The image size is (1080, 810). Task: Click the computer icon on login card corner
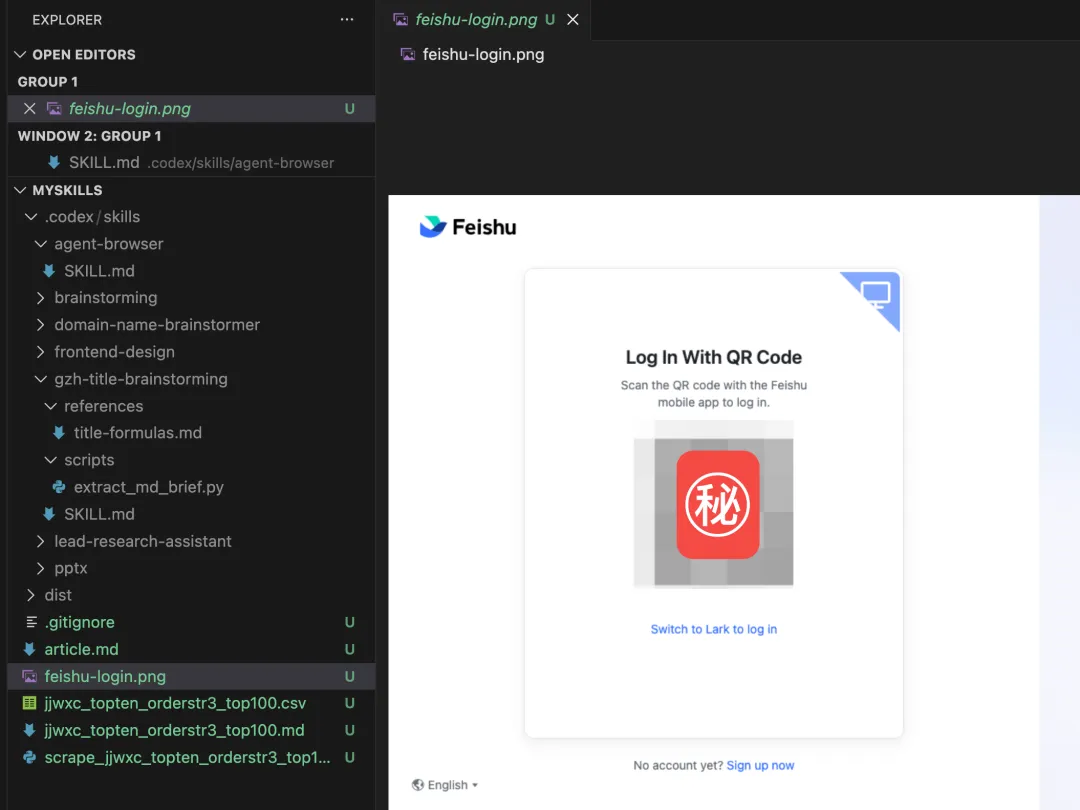click(876, 294)
